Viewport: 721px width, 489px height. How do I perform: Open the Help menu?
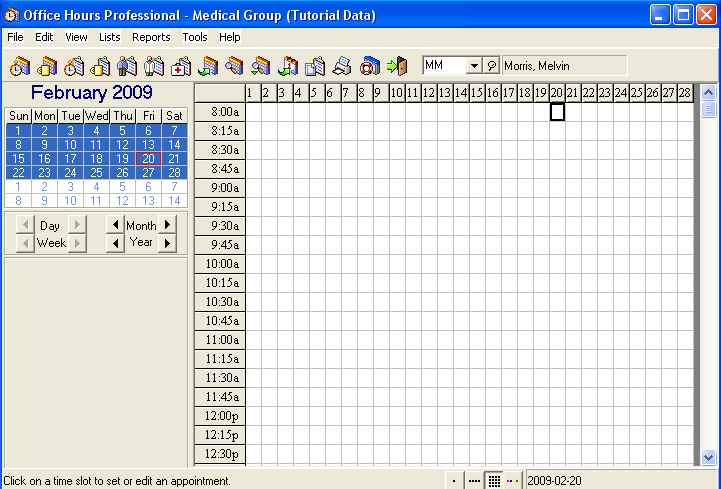click(229, 37)
